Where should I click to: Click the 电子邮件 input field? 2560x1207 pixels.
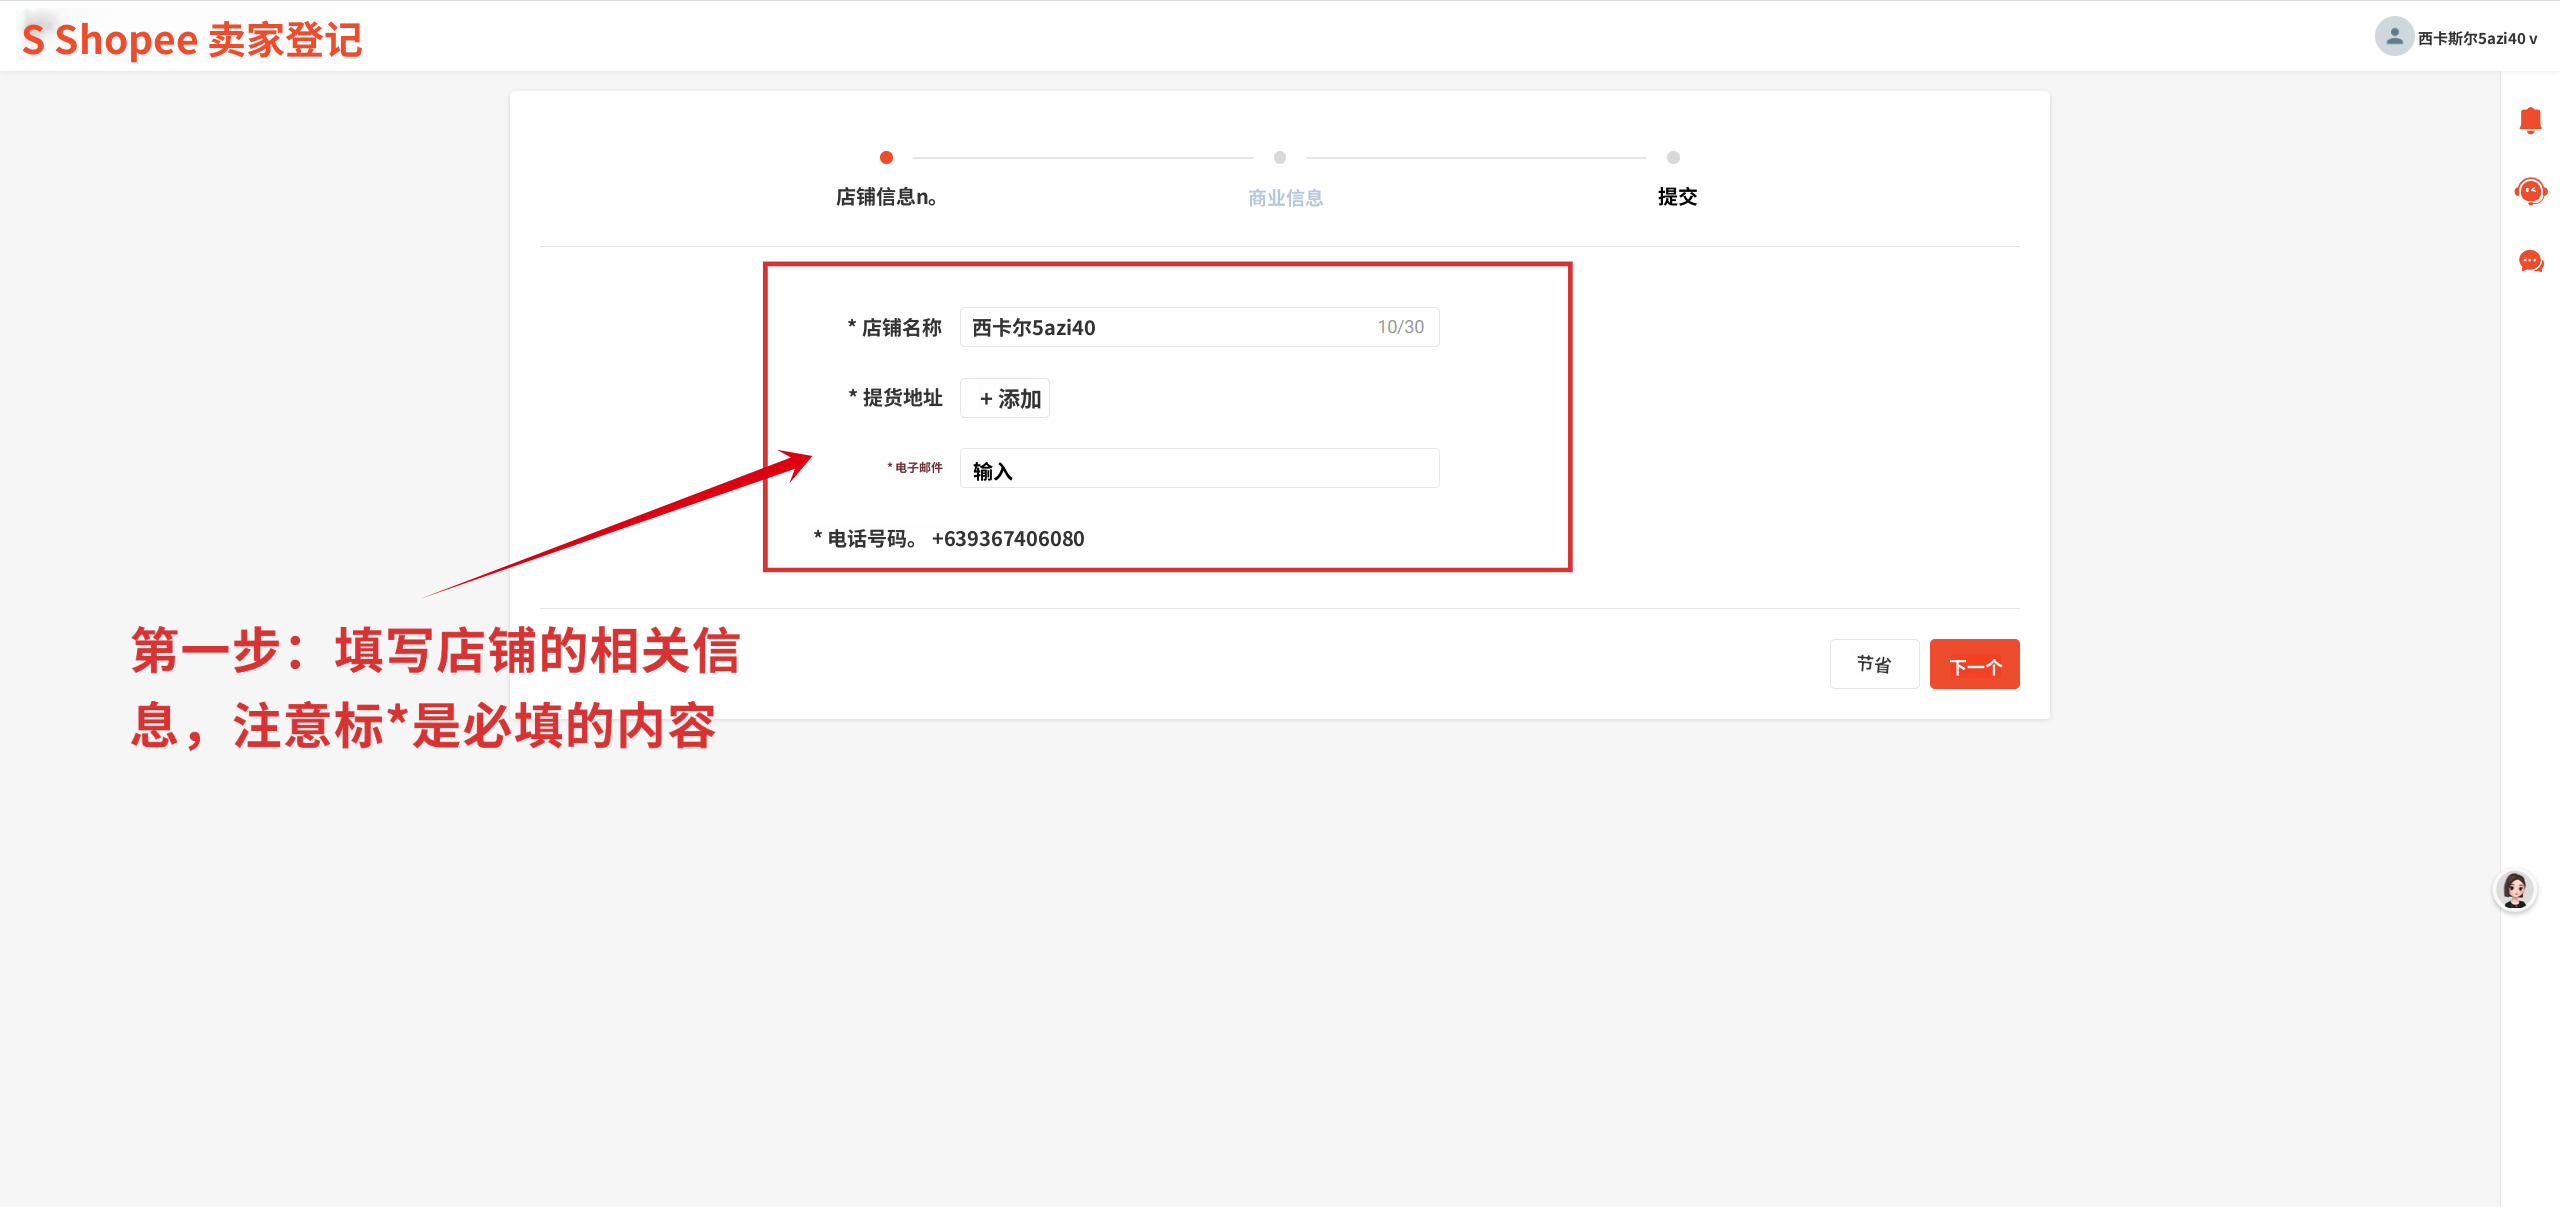tap(1199, 468)
